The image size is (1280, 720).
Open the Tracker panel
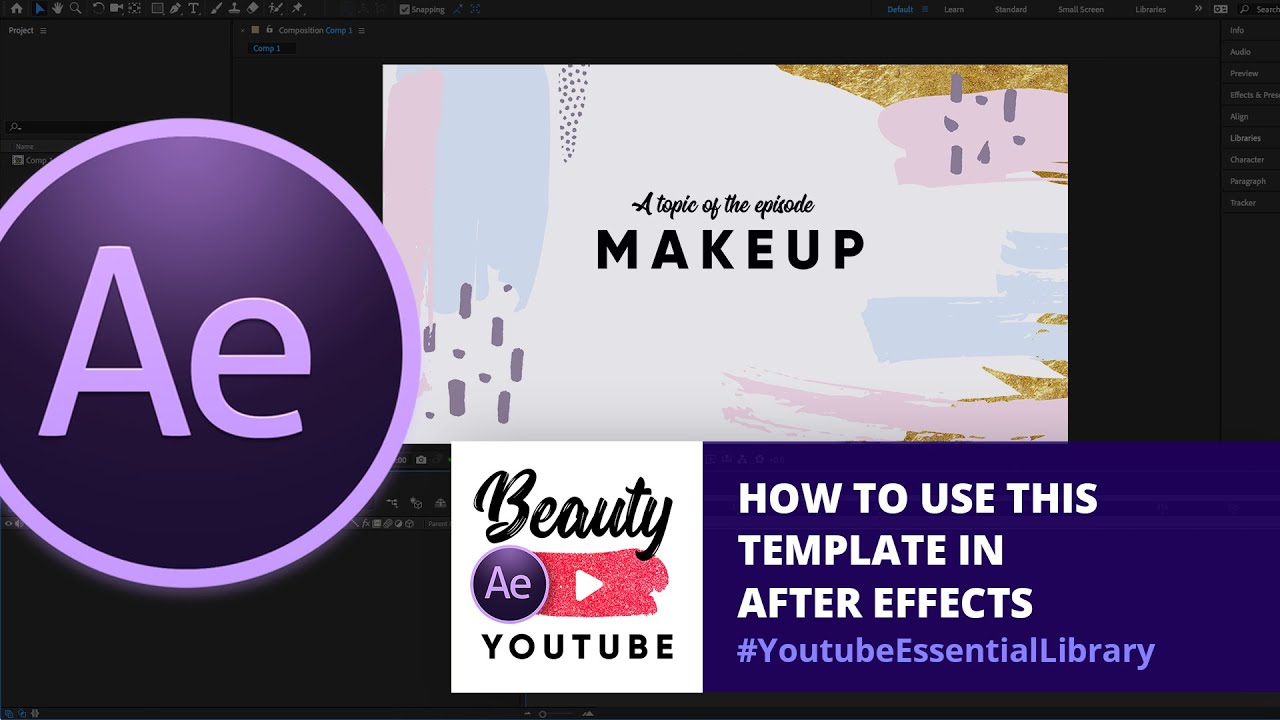[1243, 203]
